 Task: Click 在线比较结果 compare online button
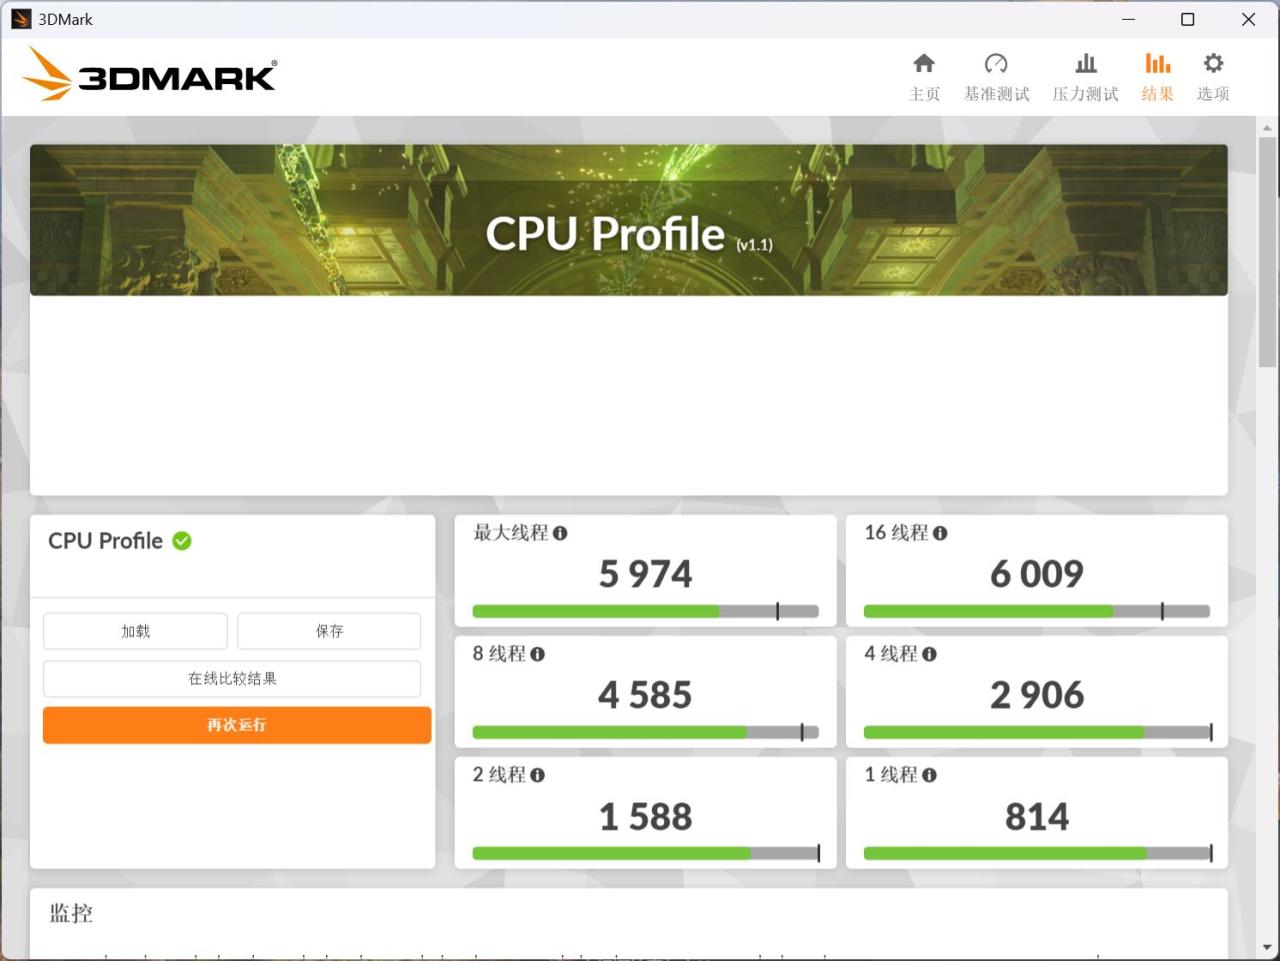[232, 679]
